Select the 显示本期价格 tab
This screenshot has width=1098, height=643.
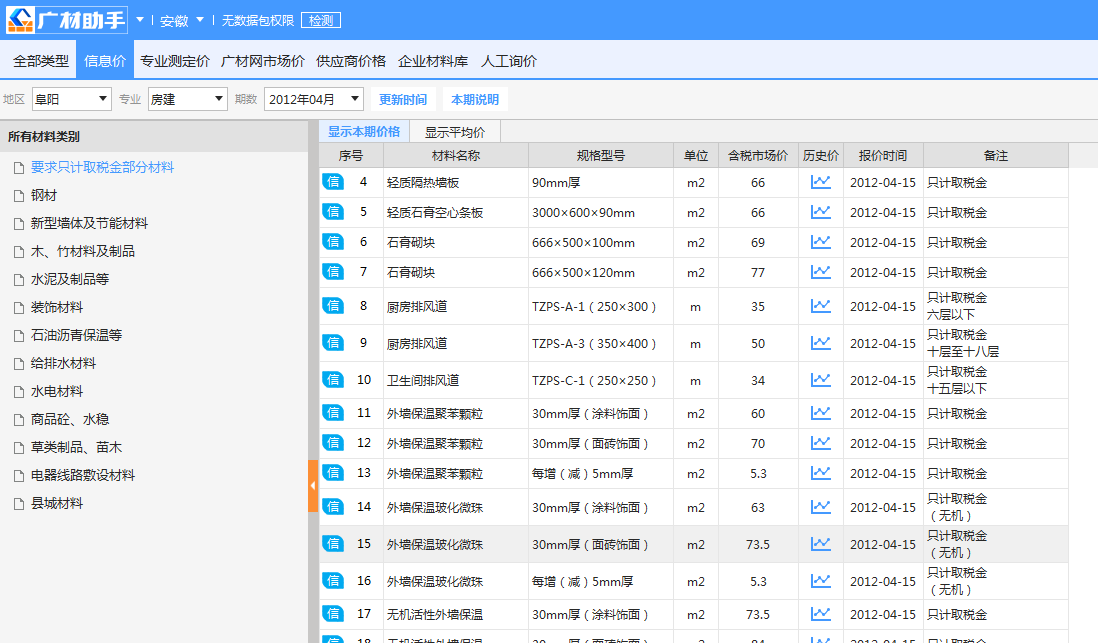pos(363,132)
